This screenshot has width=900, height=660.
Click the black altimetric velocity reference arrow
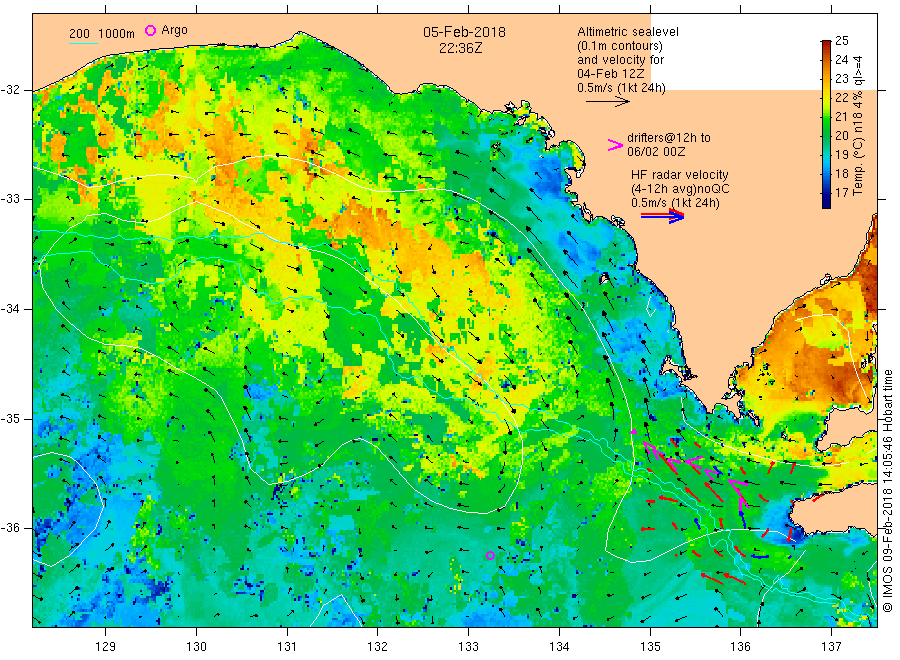pyautogui.click(x=607, y=102)
